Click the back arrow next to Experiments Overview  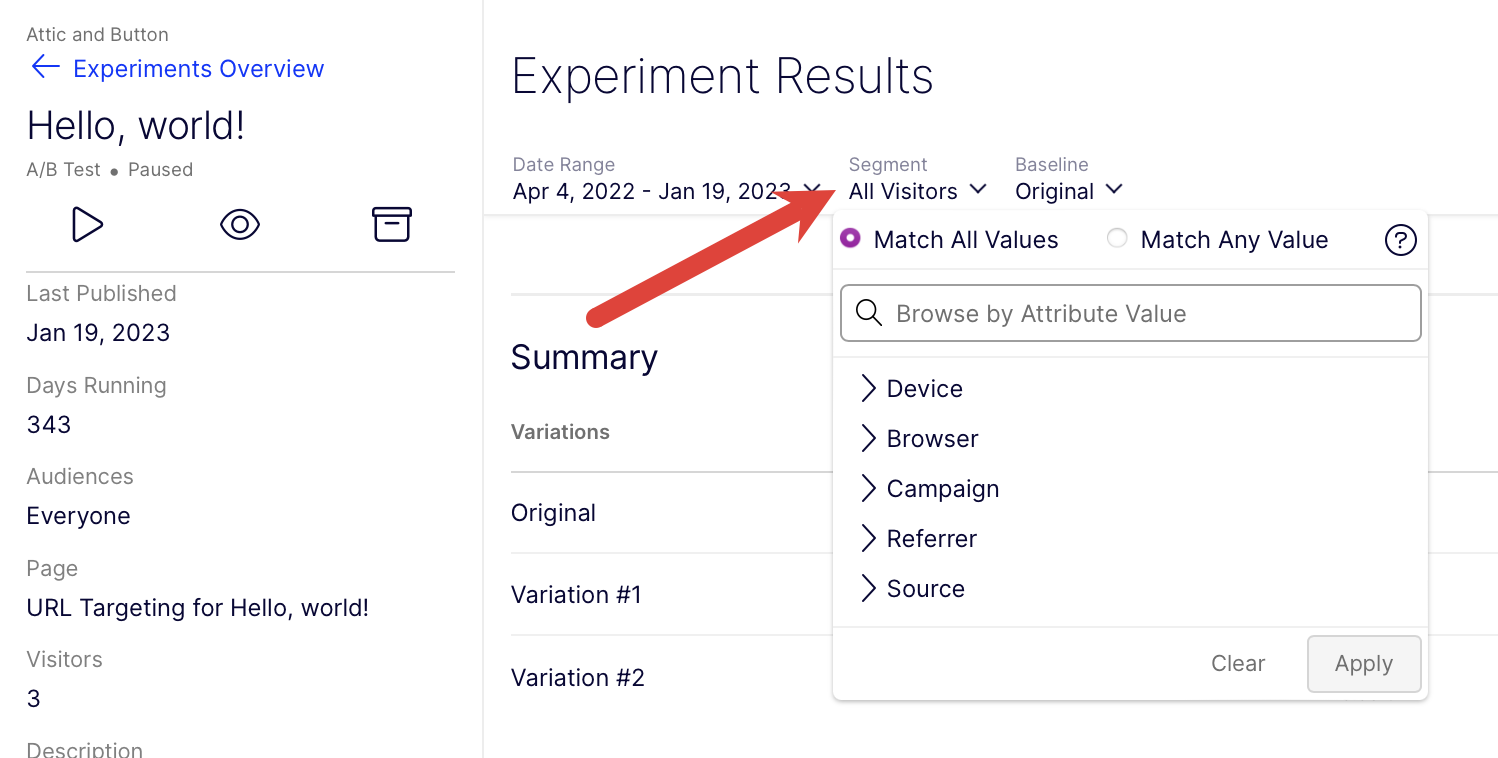(x=45, y=67)
